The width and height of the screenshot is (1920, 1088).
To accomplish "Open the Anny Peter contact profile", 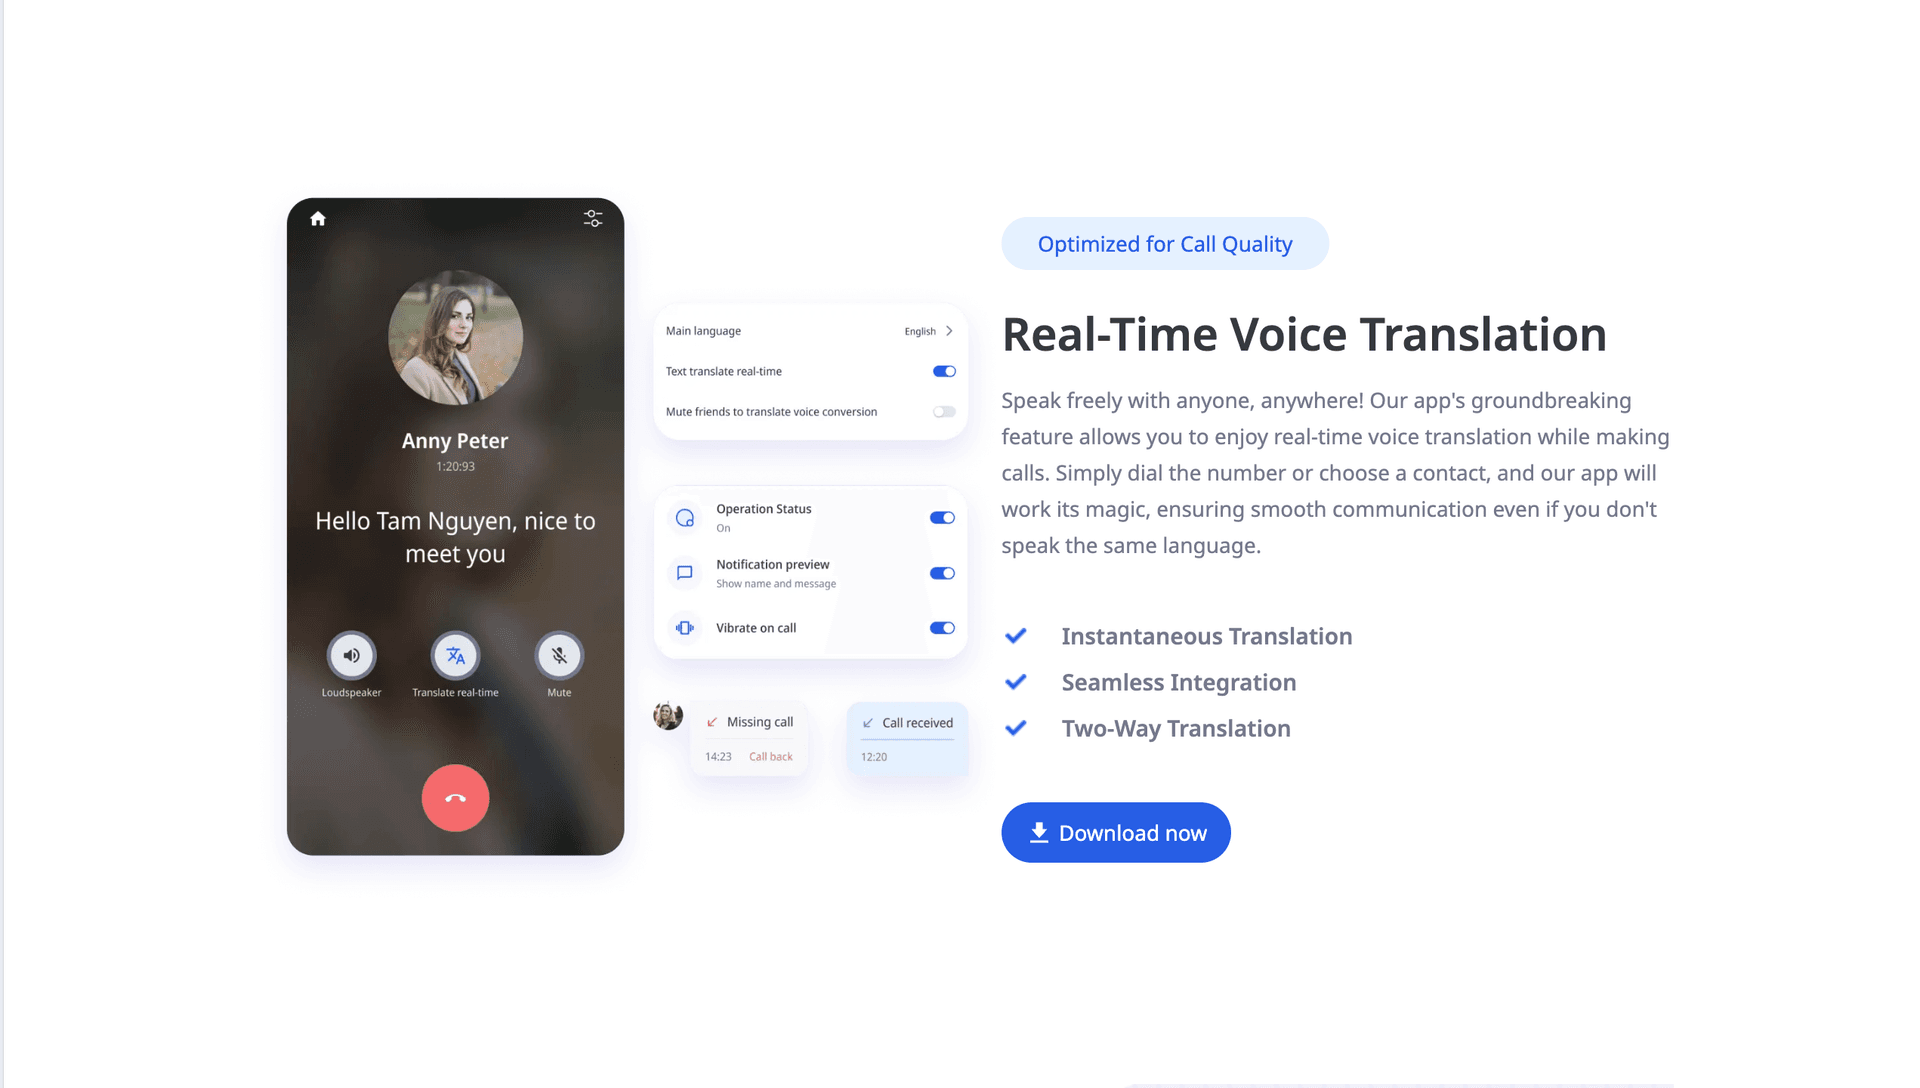I will (456, 340).
